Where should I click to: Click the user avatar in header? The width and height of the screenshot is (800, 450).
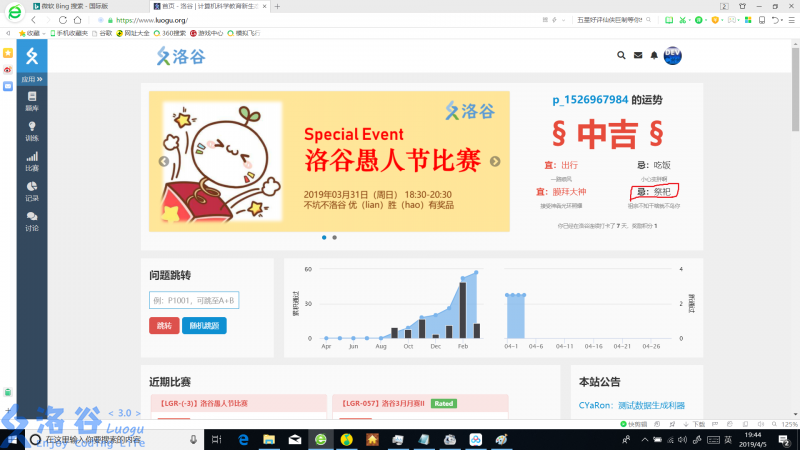(x=673, y=56)
